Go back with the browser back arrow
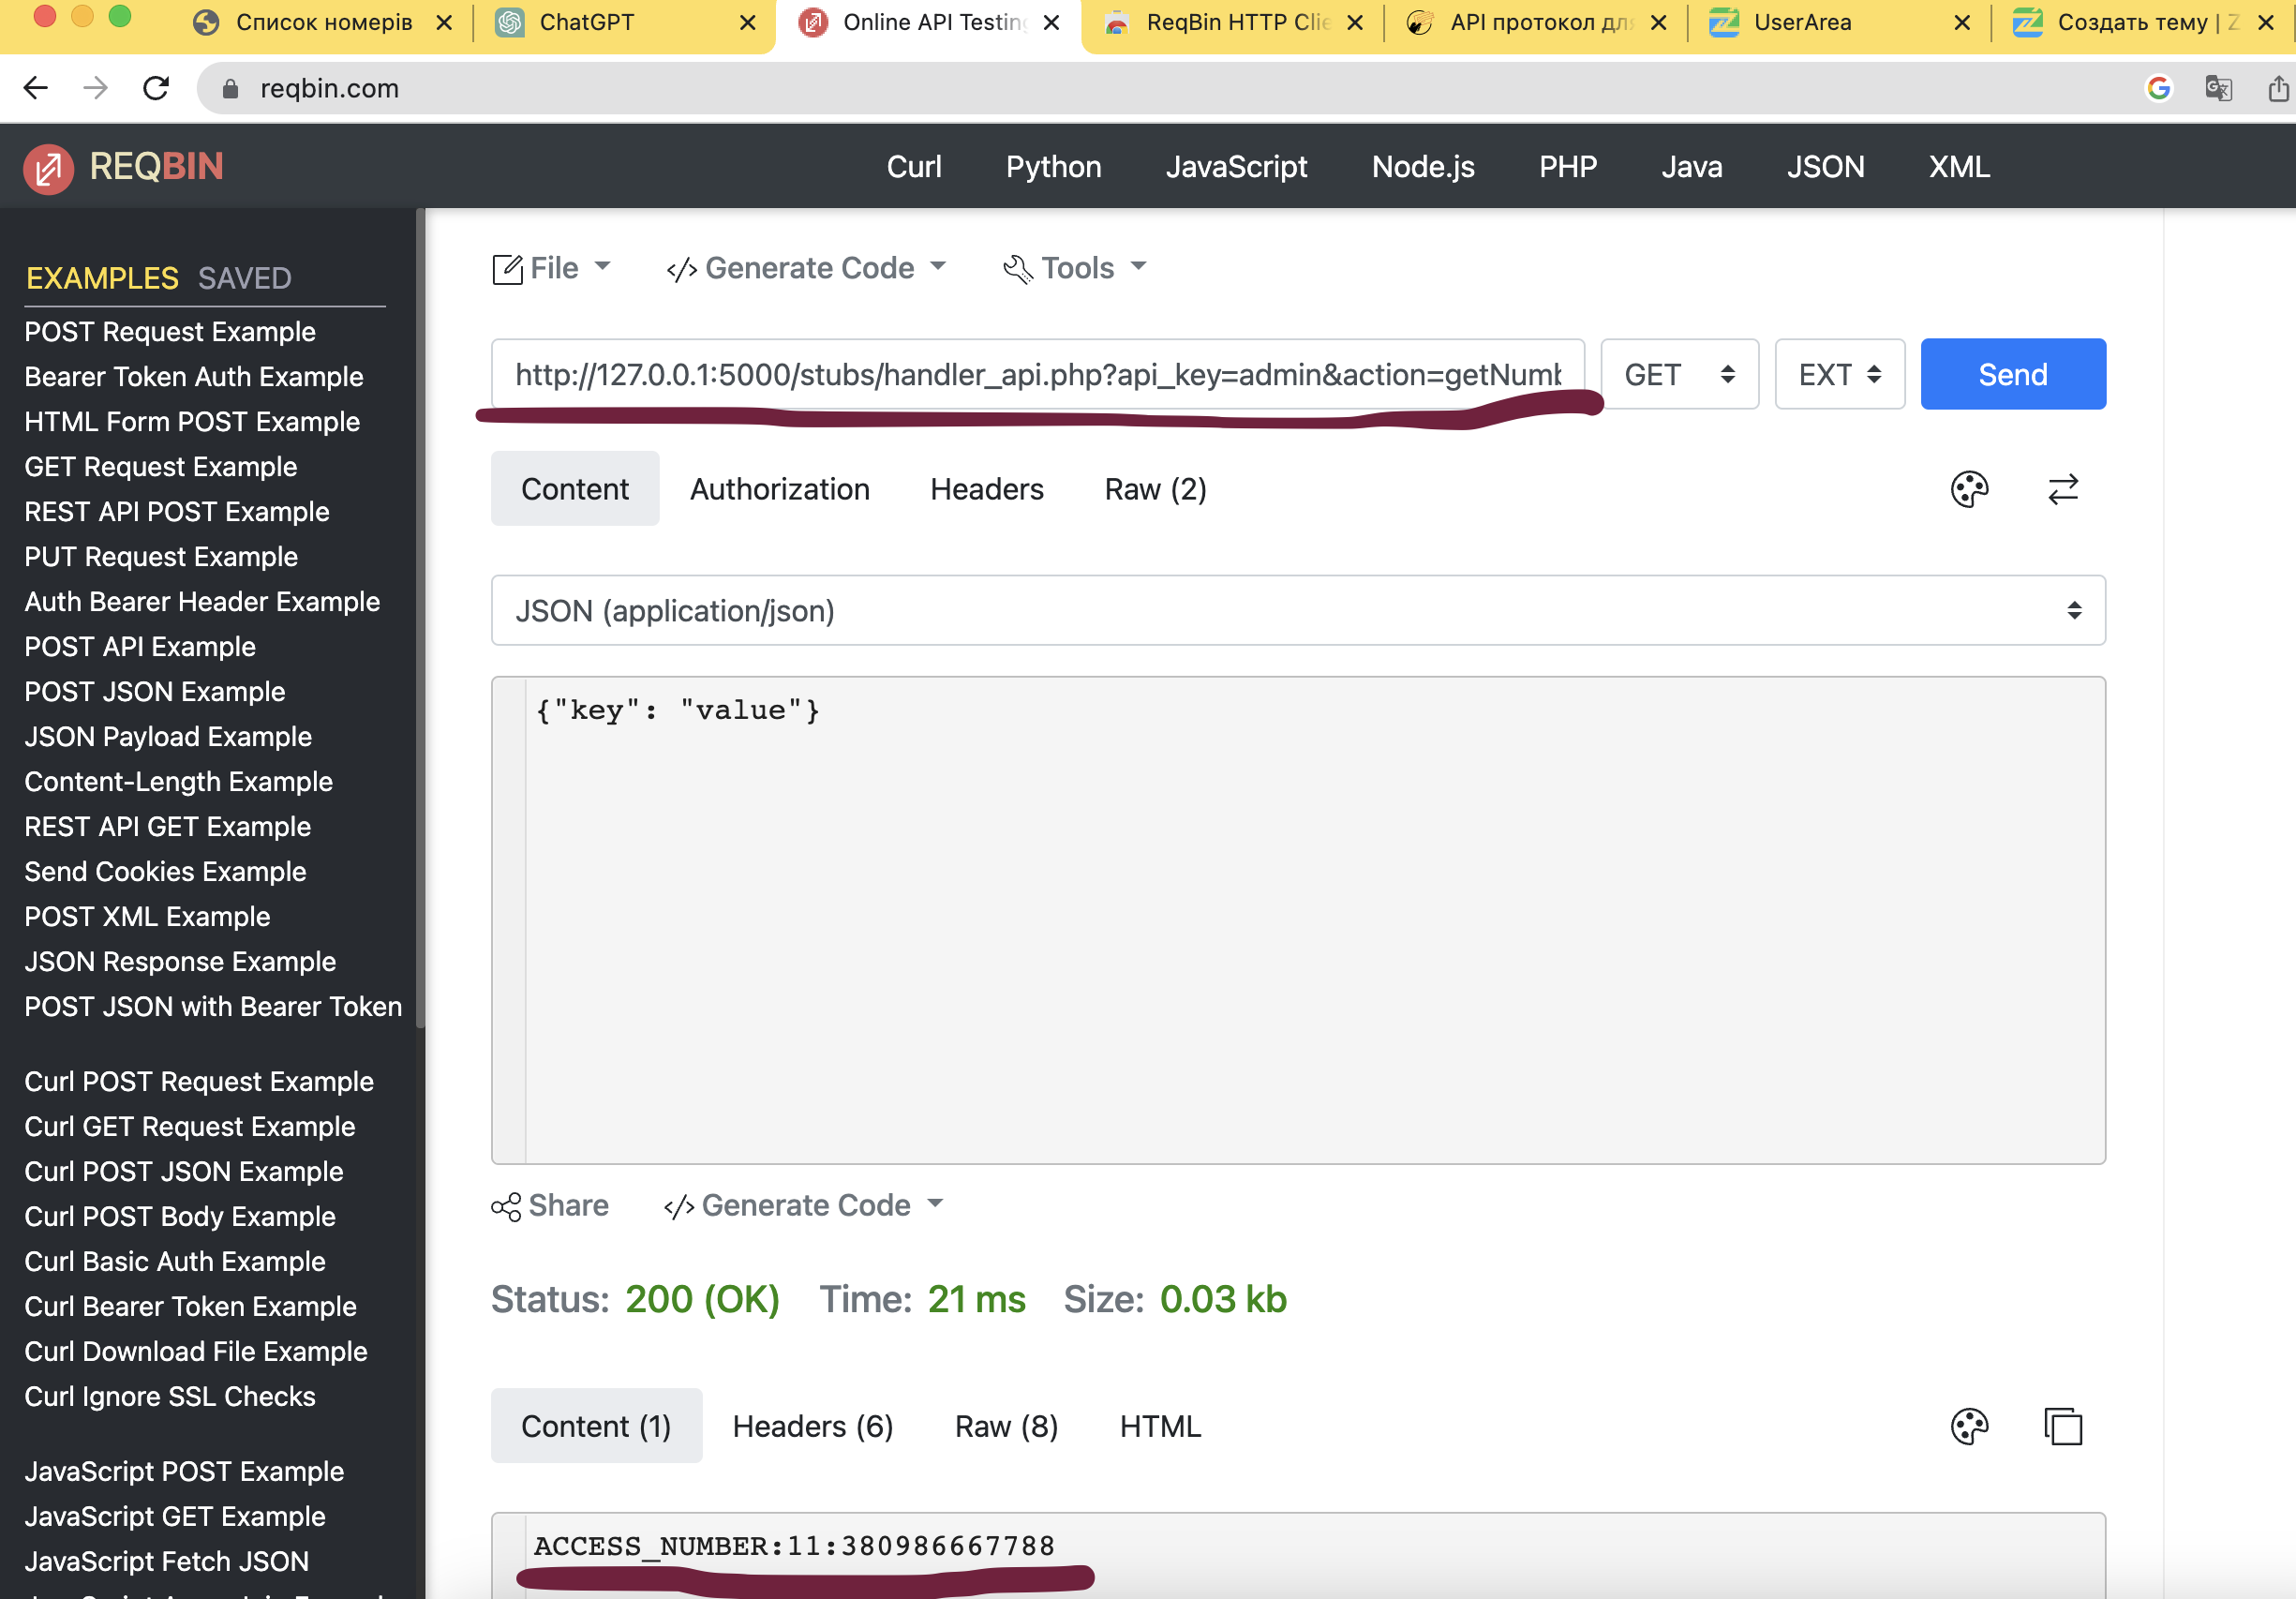2296x1599 pixels. (x=36, y=89)
